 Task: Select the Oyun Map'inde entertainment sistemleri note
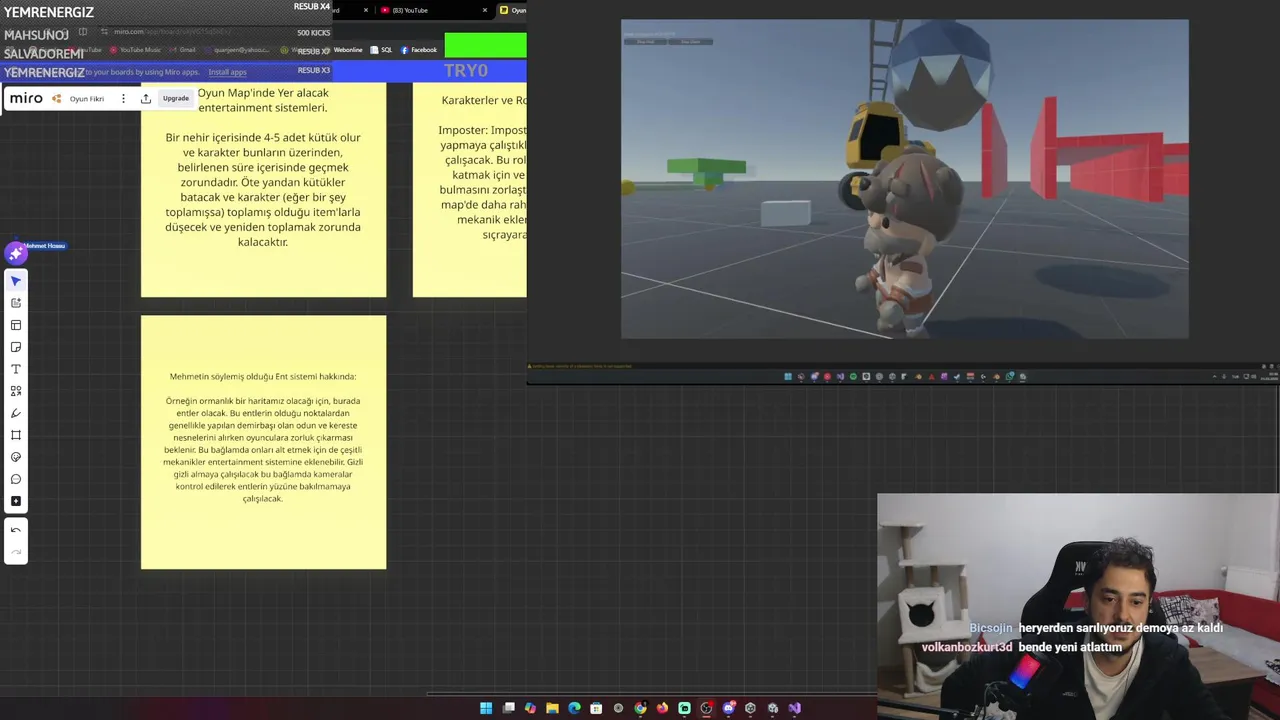pyautogui.click(x=263, y=190)
